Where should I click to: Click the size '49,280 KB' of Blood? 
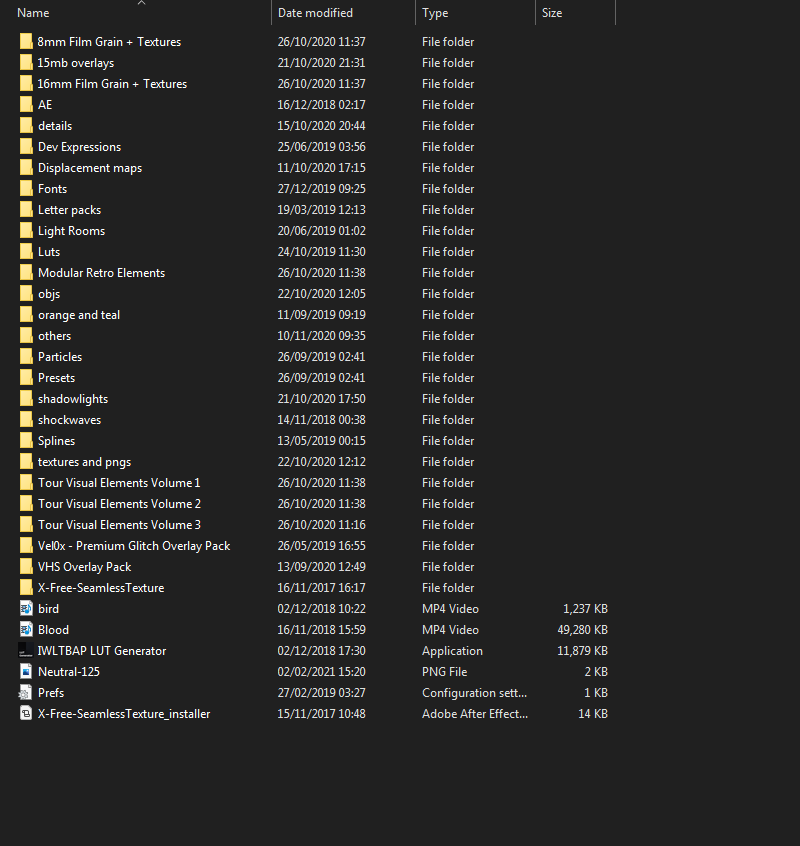pos(582,630)
